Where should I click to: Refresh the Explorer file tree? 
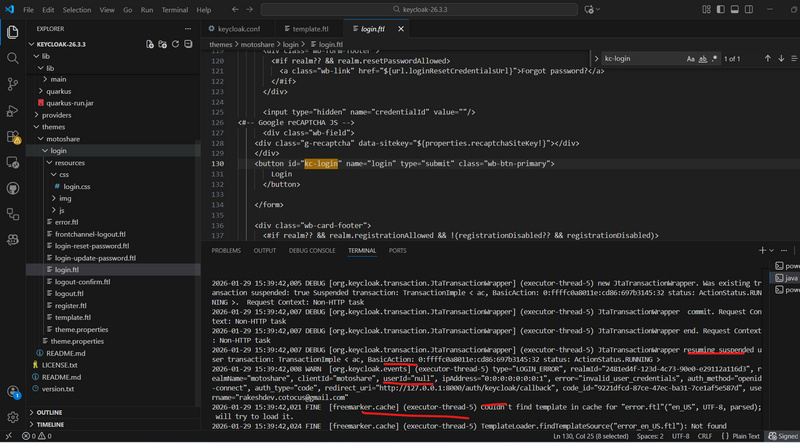pos(175,44)
